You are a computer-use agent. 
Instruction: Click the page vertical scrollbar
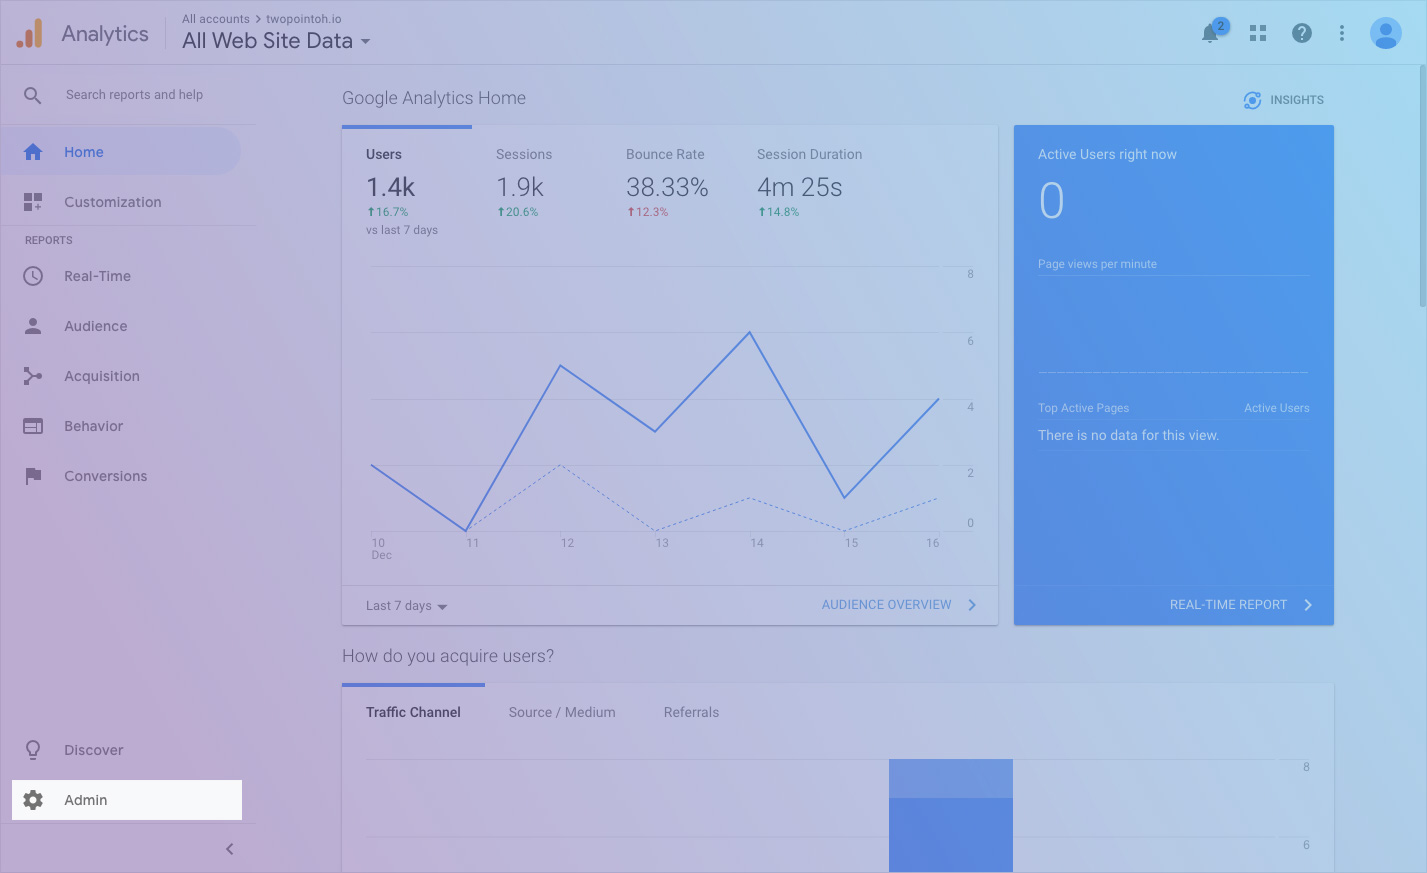pos(1422,186)
